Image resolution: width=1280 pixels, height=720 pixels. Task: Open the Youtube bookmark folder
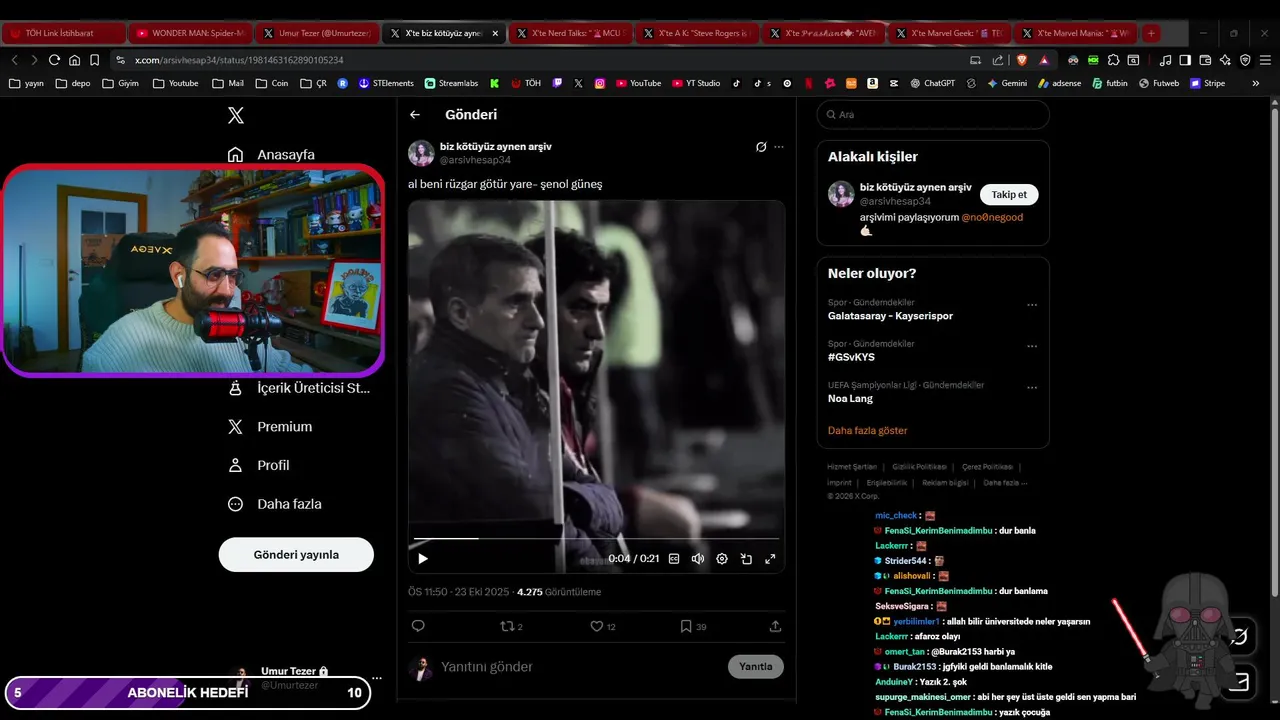click(175, 83)
